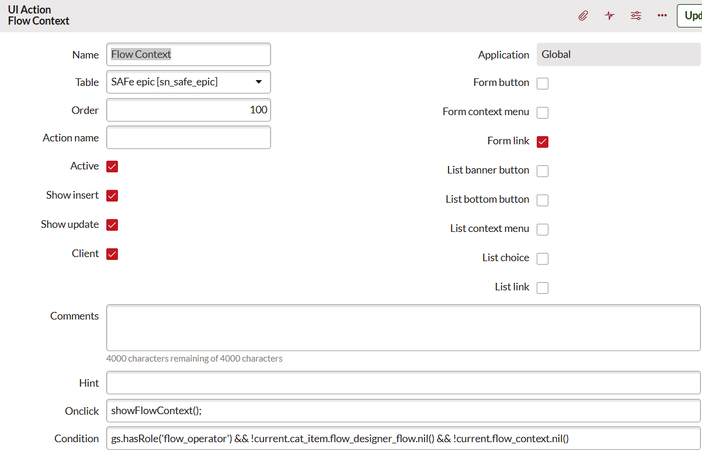Viewport: 702px width, 451px height.
Task: Enable the Form button checkbox
Action: pyautogui.click(x=543, y=83)
